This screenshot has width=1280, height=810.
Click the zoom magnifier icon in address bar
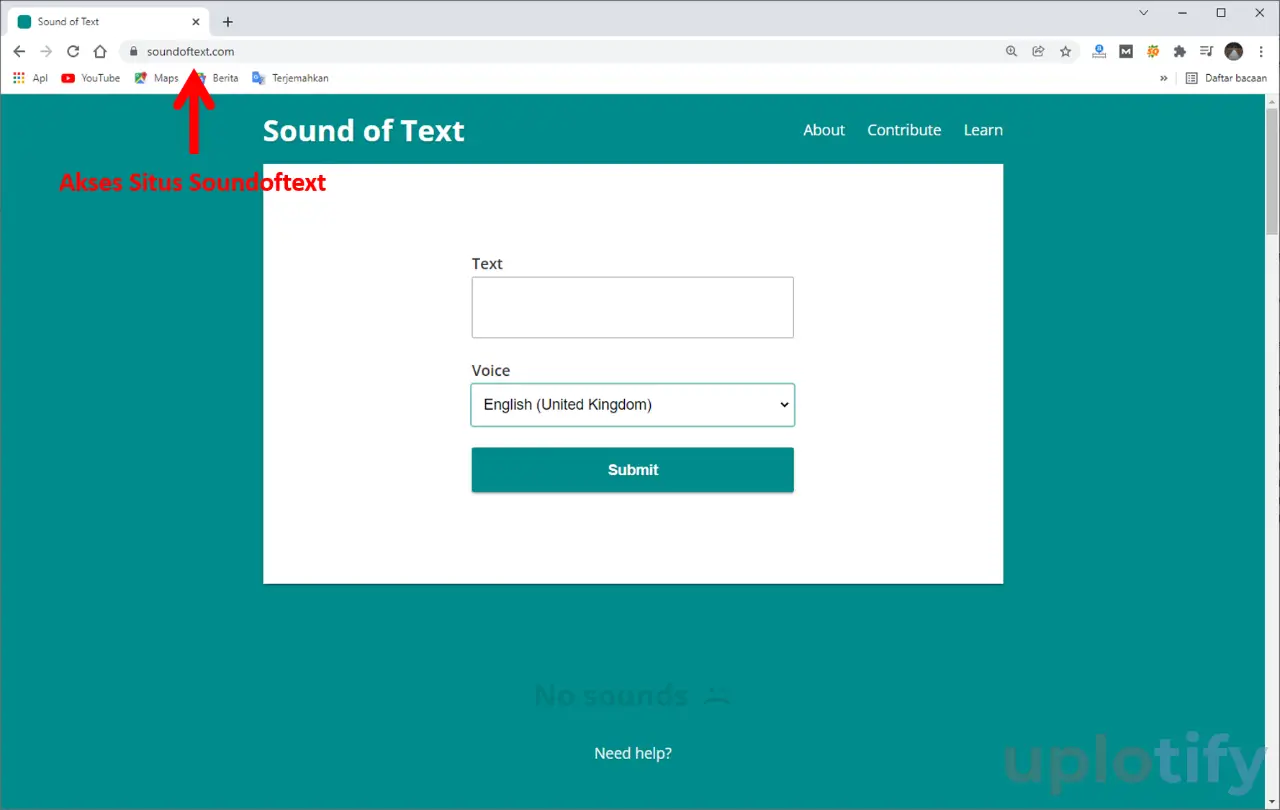pyautogui.click(x=1012, y=51)
